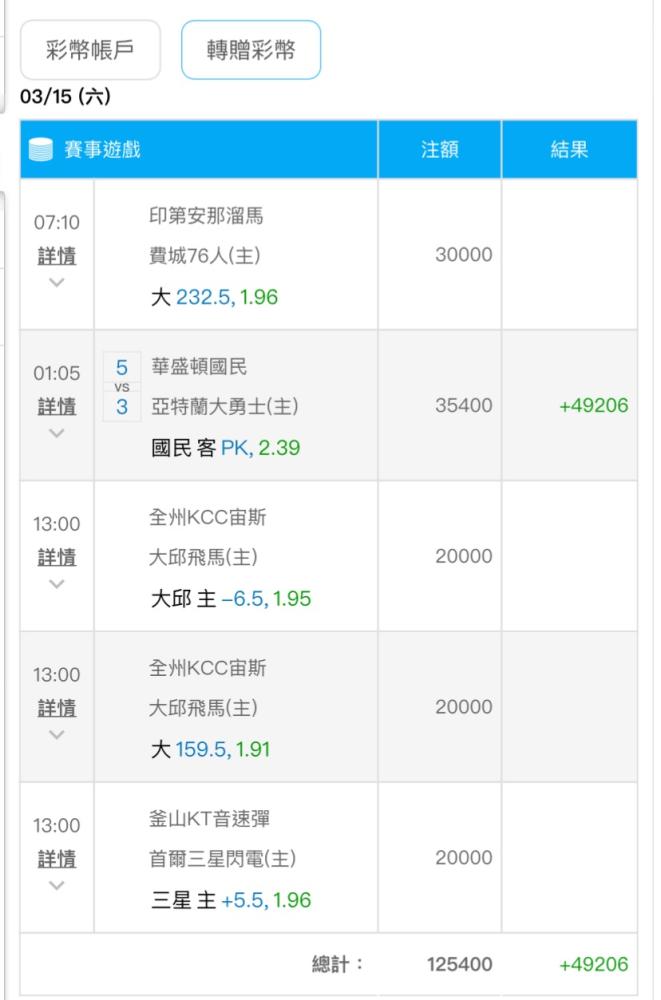Click the 賽事遊戲 column header
The image size is (661, 1000).
[102, 150]
